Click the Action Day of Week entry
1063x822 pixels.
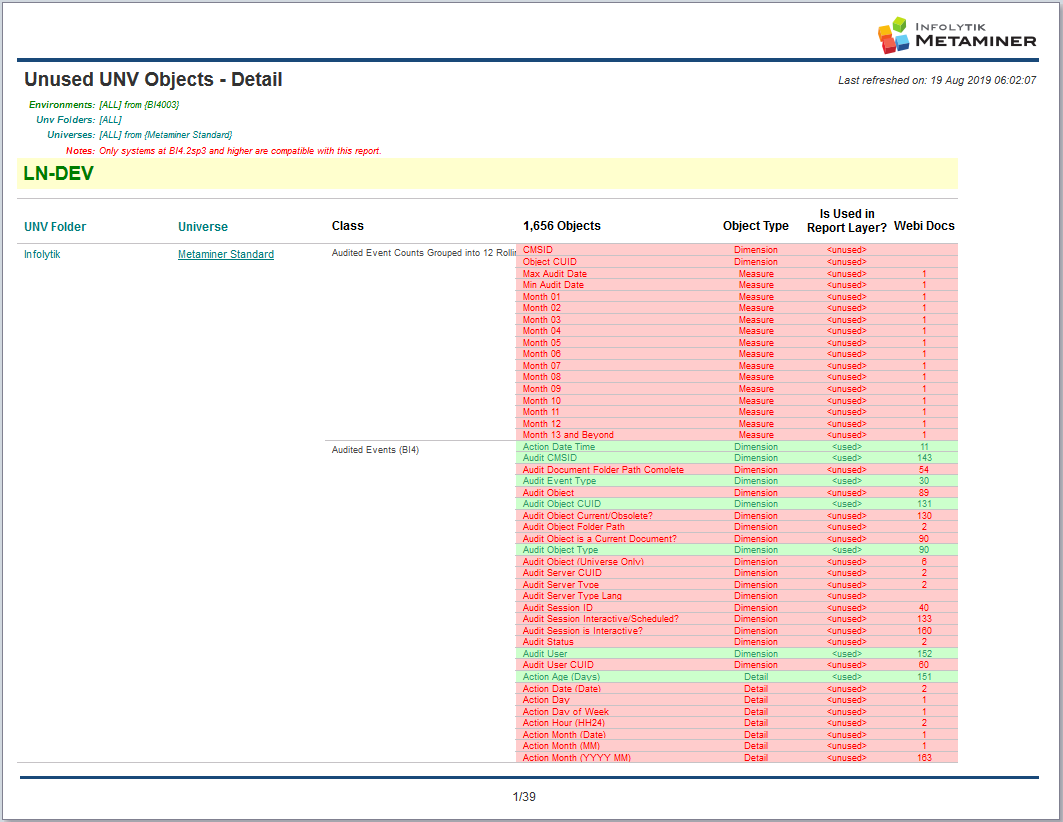tap(565, 712)
